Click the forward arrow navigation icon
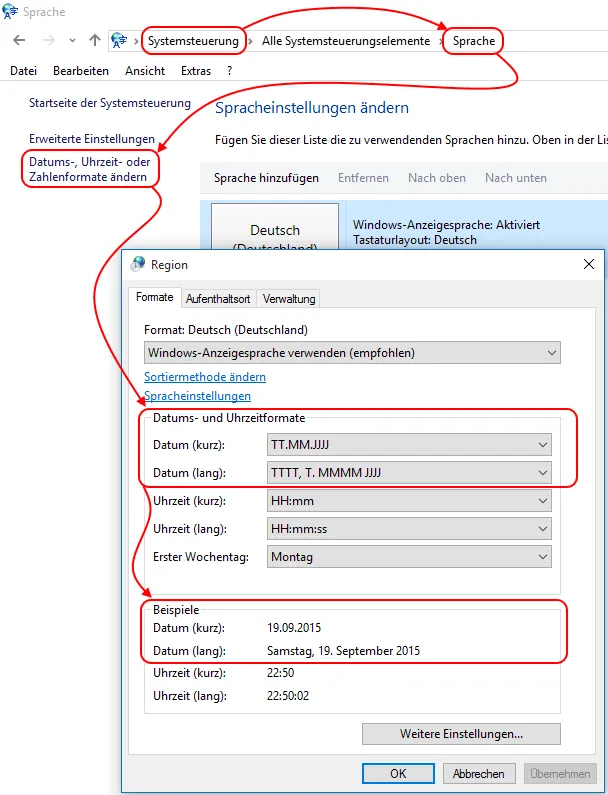The image size is (608, 795). click(49, 40)
